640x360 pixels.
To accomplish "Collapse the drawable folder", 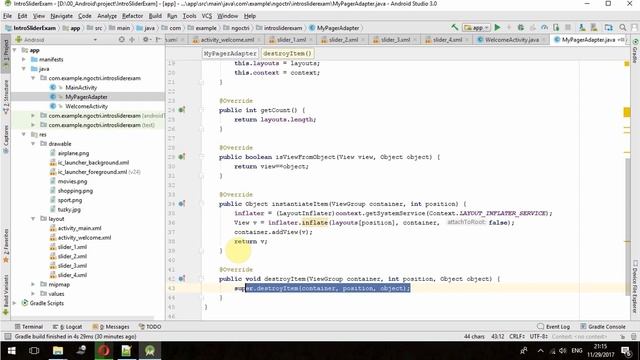I will pyautogui.click(x=33, y=144).
